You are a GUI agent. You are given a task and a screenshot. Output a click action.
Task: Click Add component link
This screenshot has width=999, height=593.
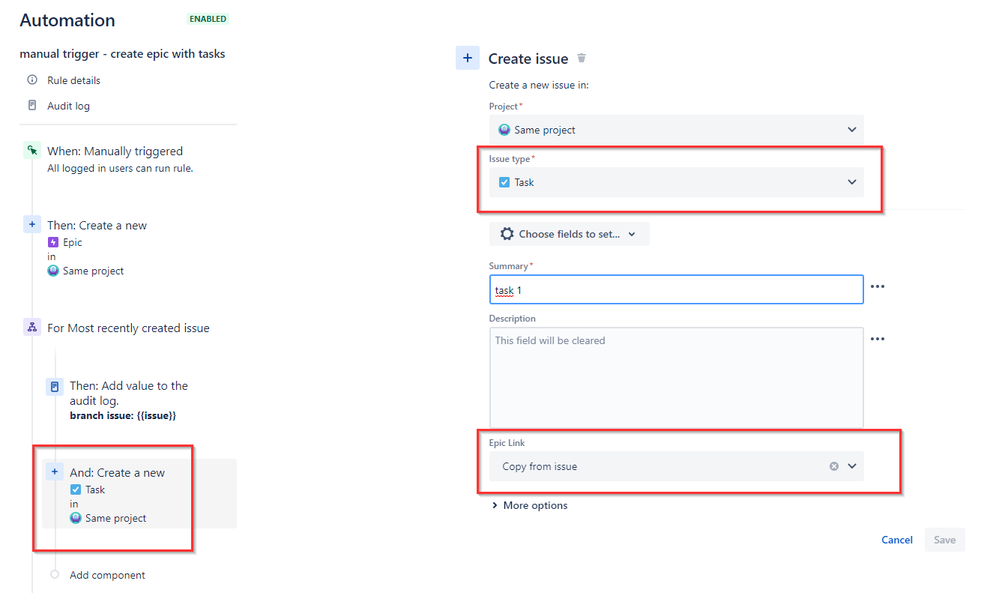(107, 575)
